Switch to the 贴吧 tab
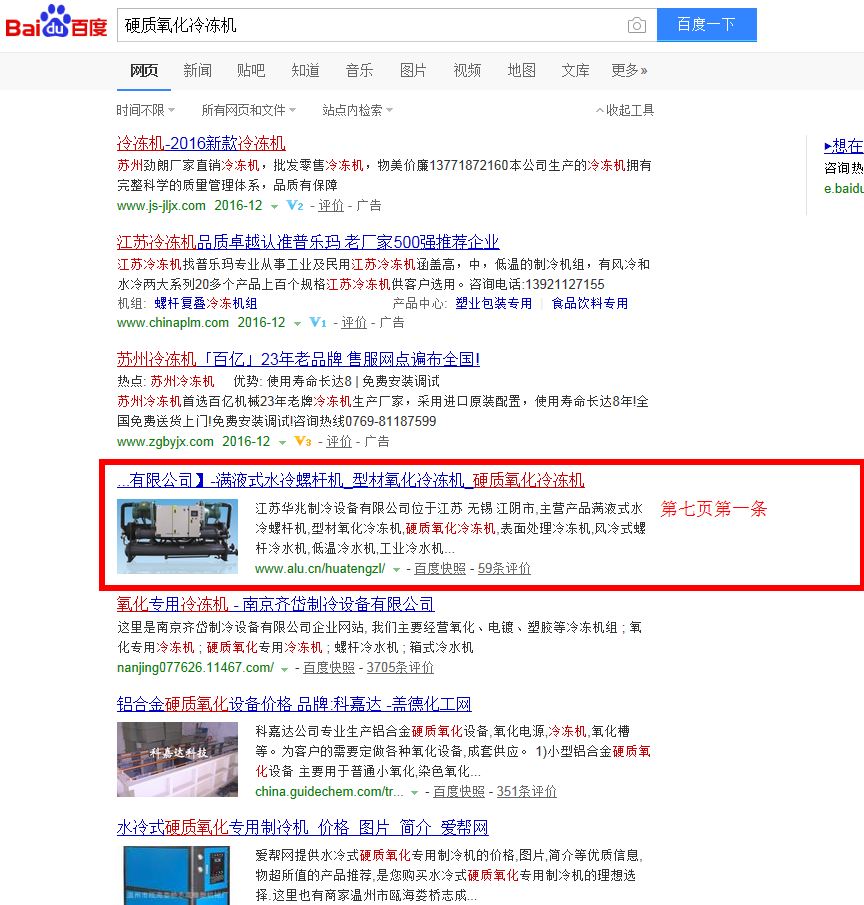 tap(251, 70)
